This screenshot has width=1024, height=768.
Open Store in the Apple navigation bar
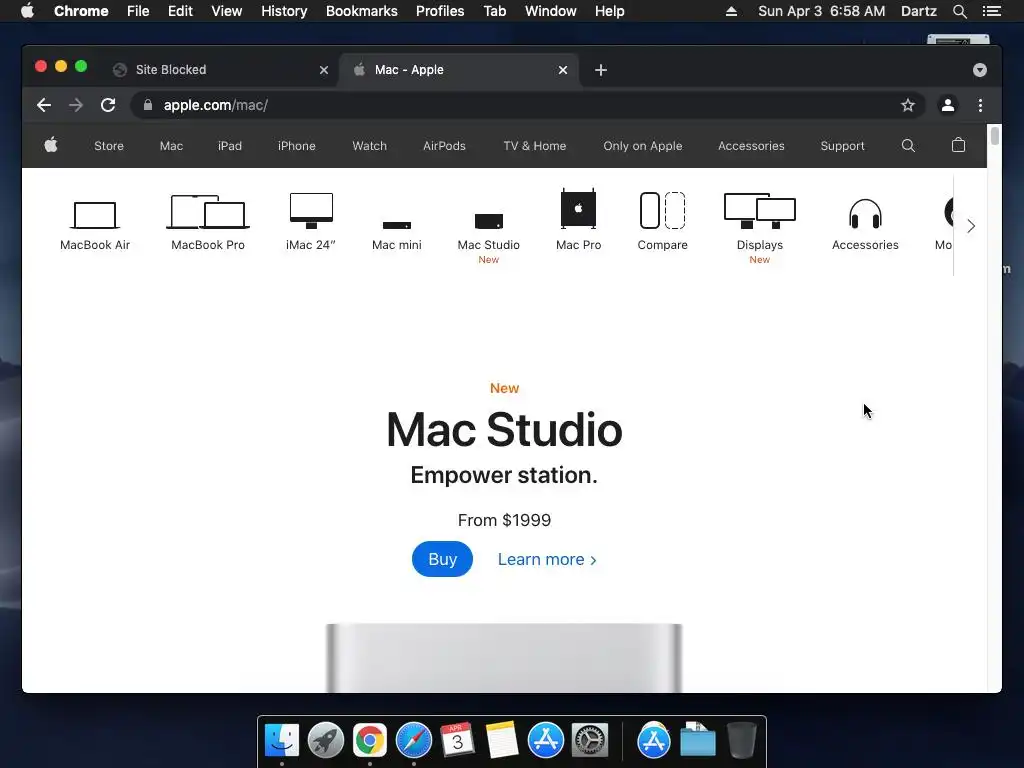[x=109, y=146]
